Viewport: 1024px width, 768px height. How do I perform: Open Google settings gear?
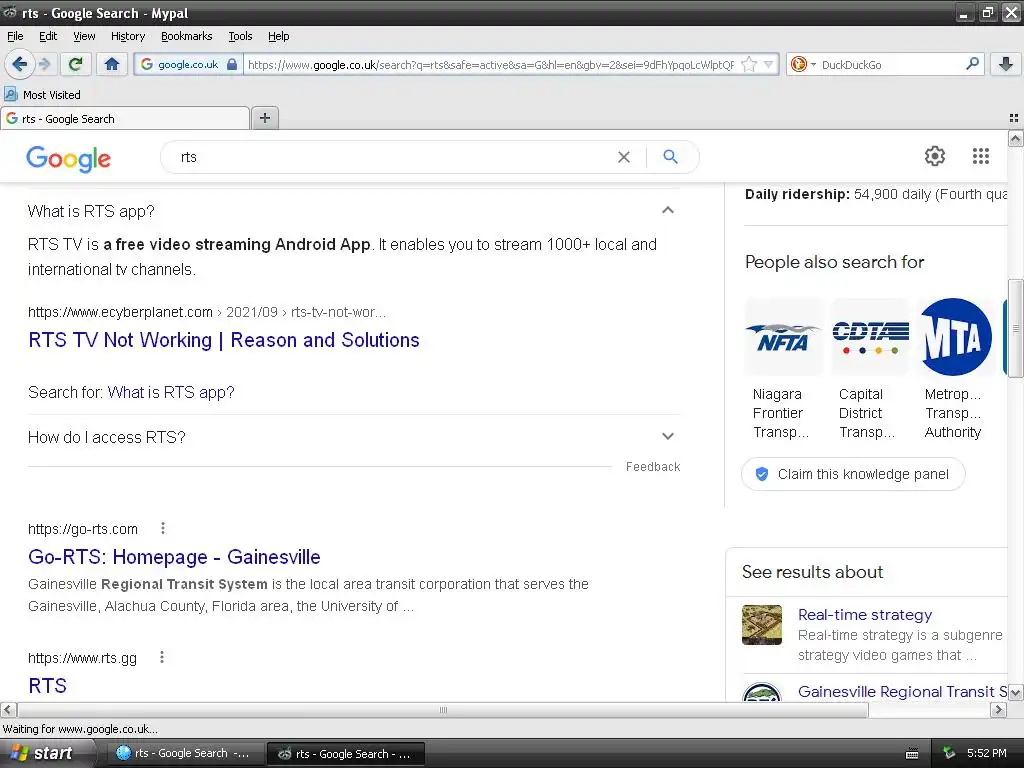coord(935,156)
